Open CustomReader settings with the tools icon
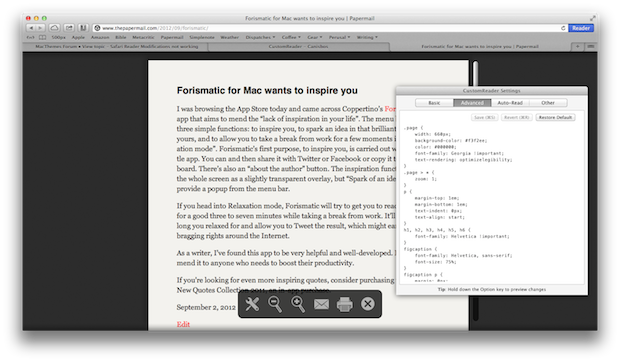620x362 pixels. [252, 304]
